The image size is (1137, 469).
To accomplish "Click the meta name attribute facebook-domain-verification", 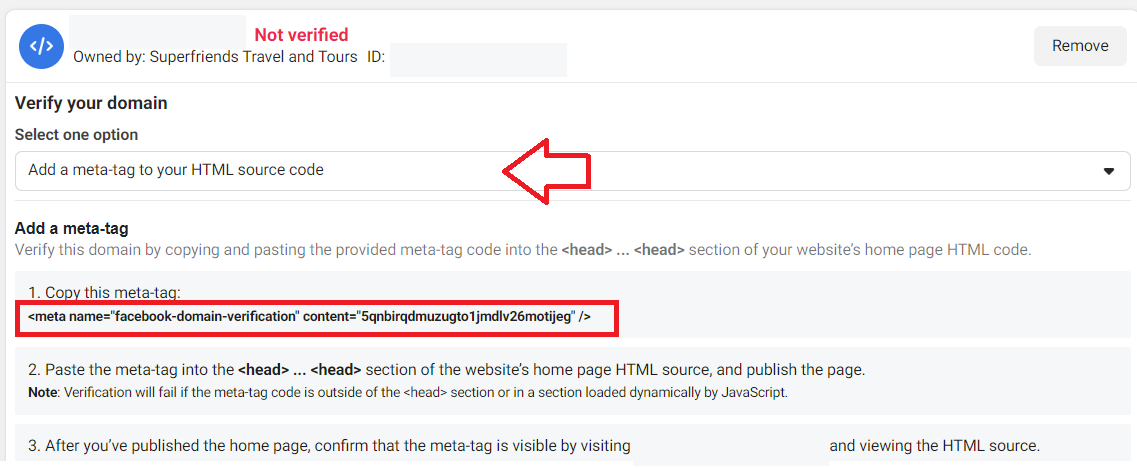I will click(x=205, y=317).
